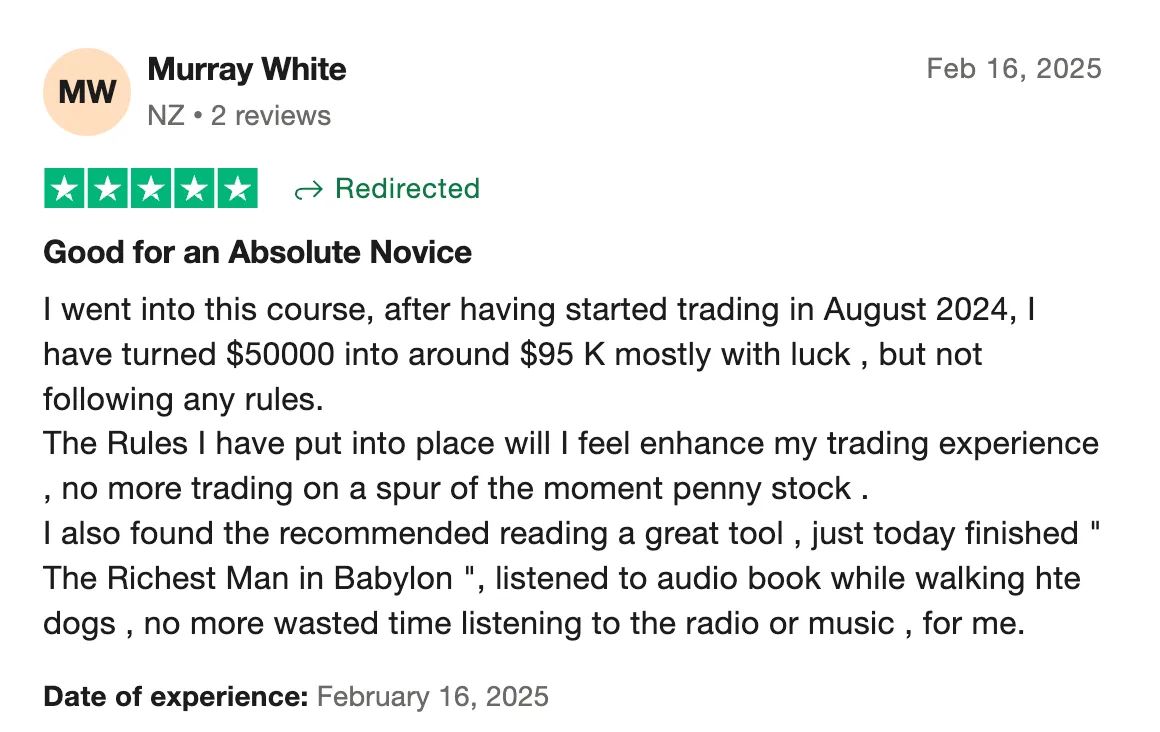Click the Feb 16, 2025 review date
The height and width of the screenshot is (732, 1160).
1014,69
